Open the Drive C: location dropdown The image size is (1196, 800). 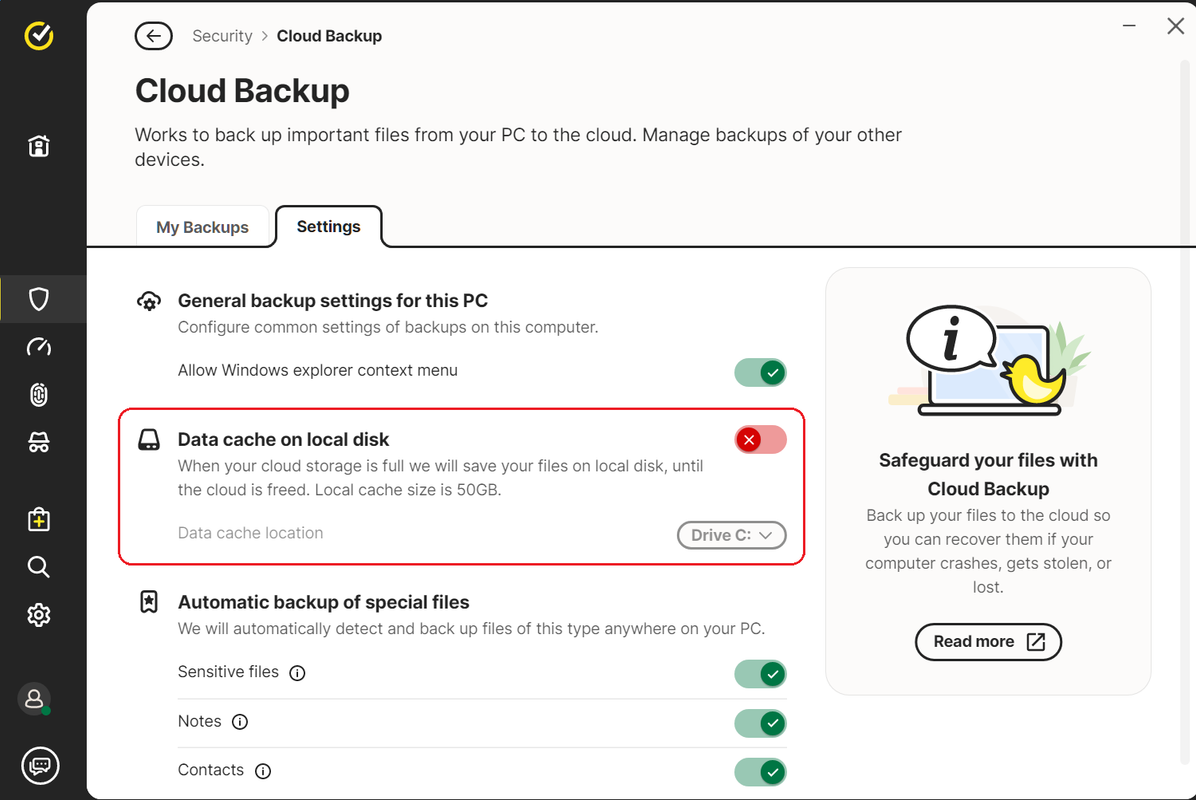click(731, 535)
